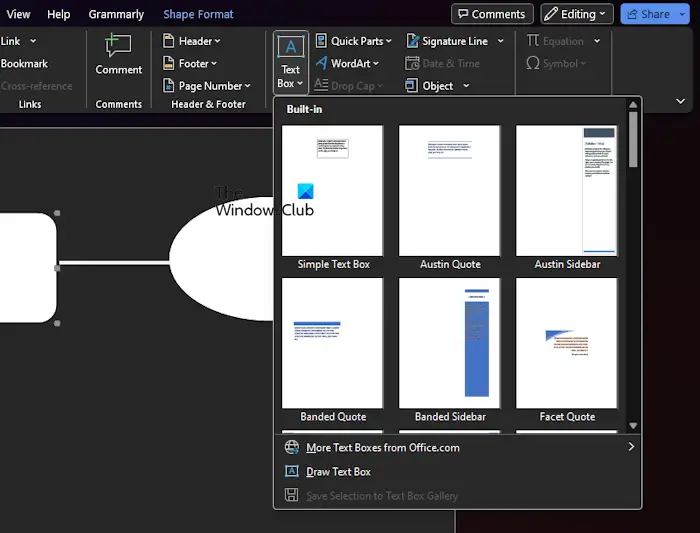This screenshot has height=533, width=700.
Task: Choose Draw Text Box menu entry
Action: tap(458, 471)
